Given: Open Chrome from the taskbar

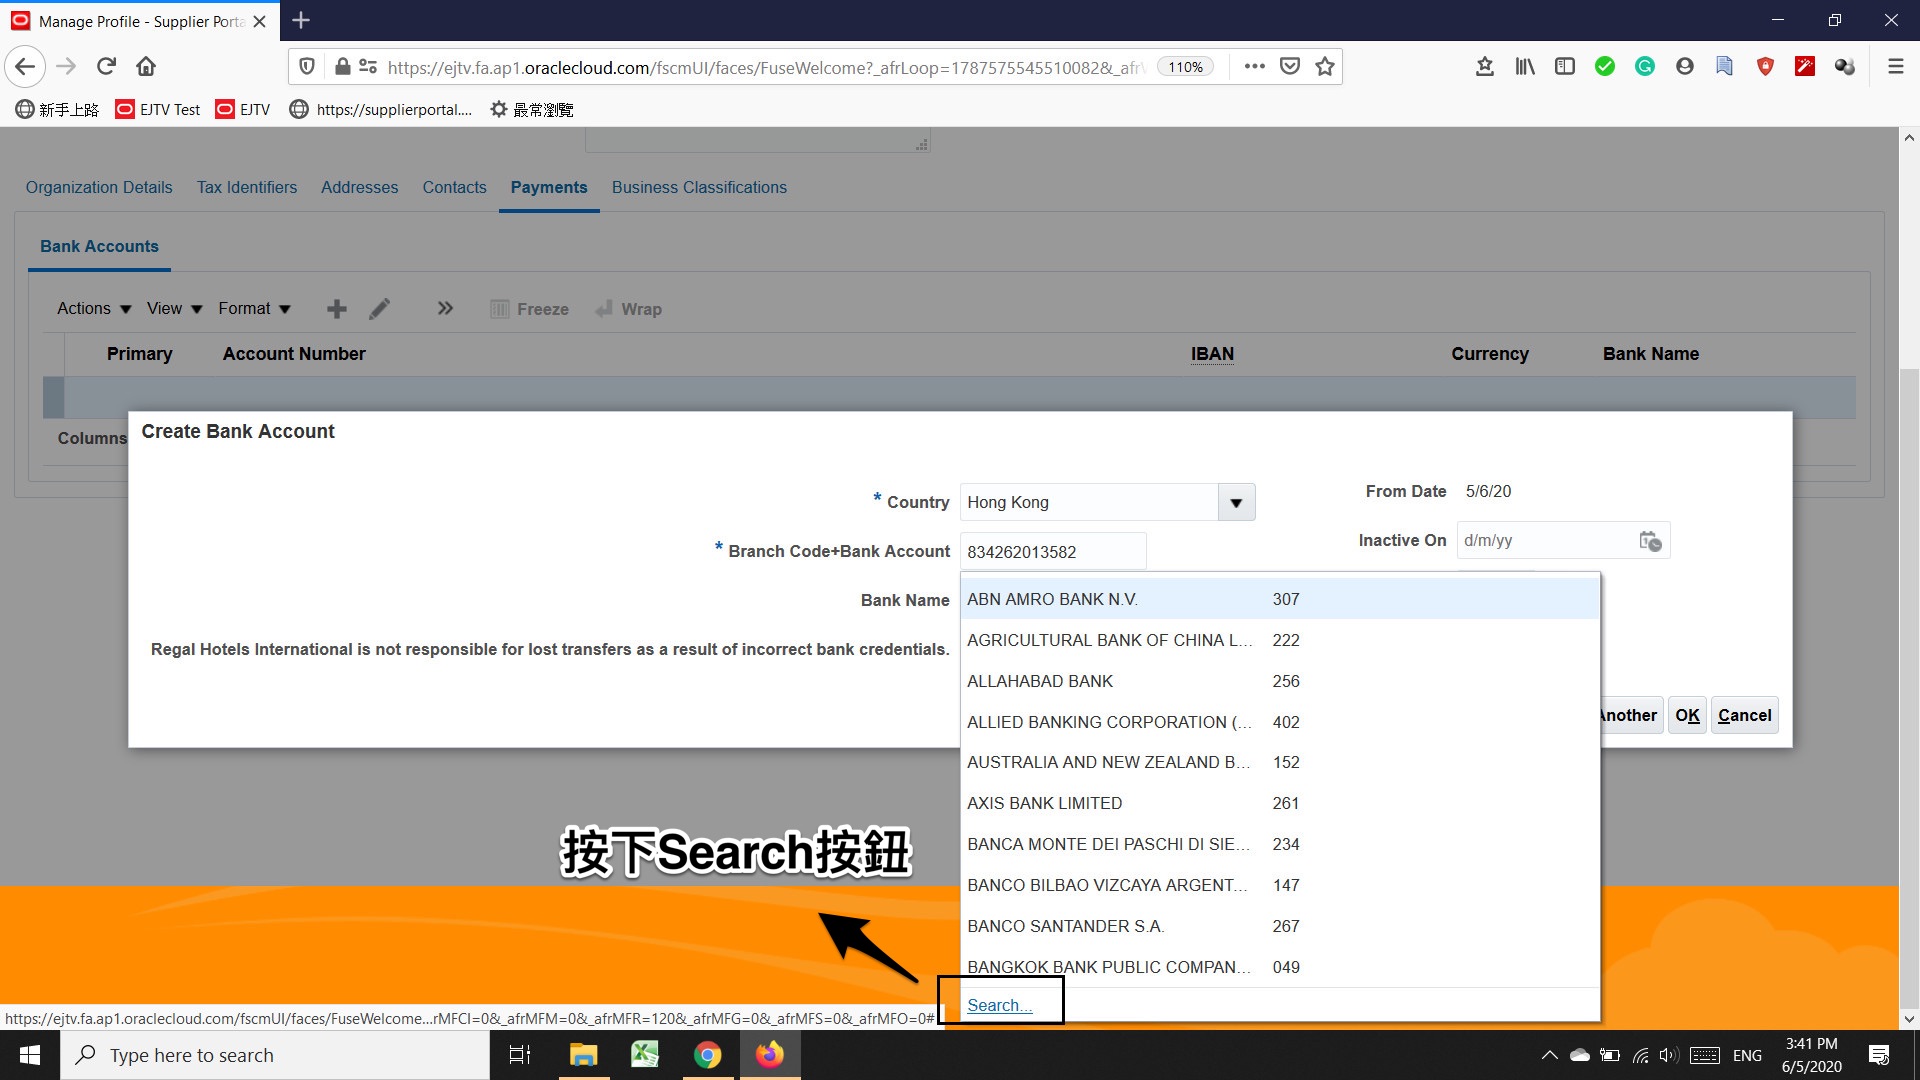Looking at the screenshot, I should 707,1055.
